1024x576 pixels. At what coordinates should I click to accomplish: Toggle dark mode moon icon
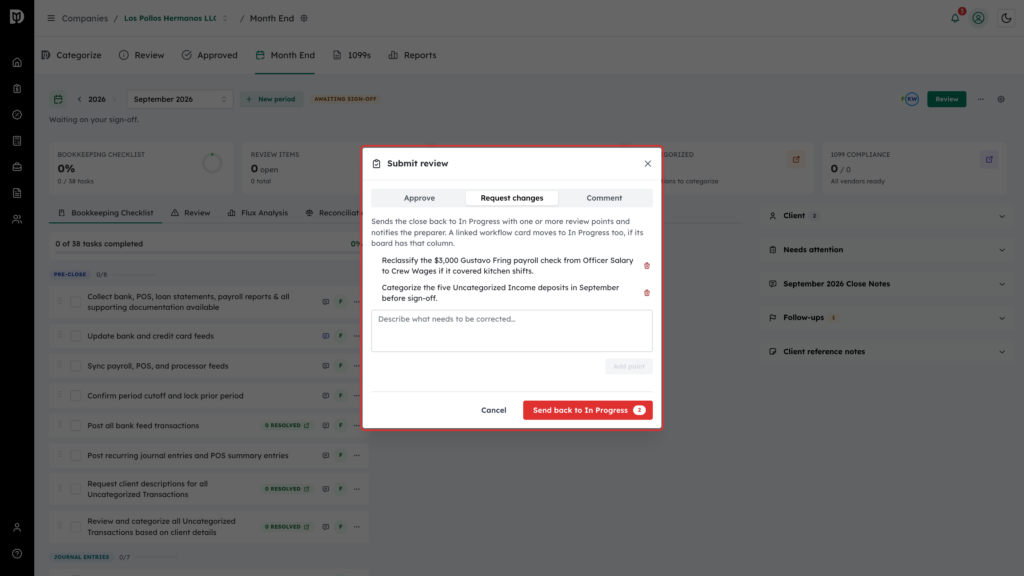click(1006, 18)
